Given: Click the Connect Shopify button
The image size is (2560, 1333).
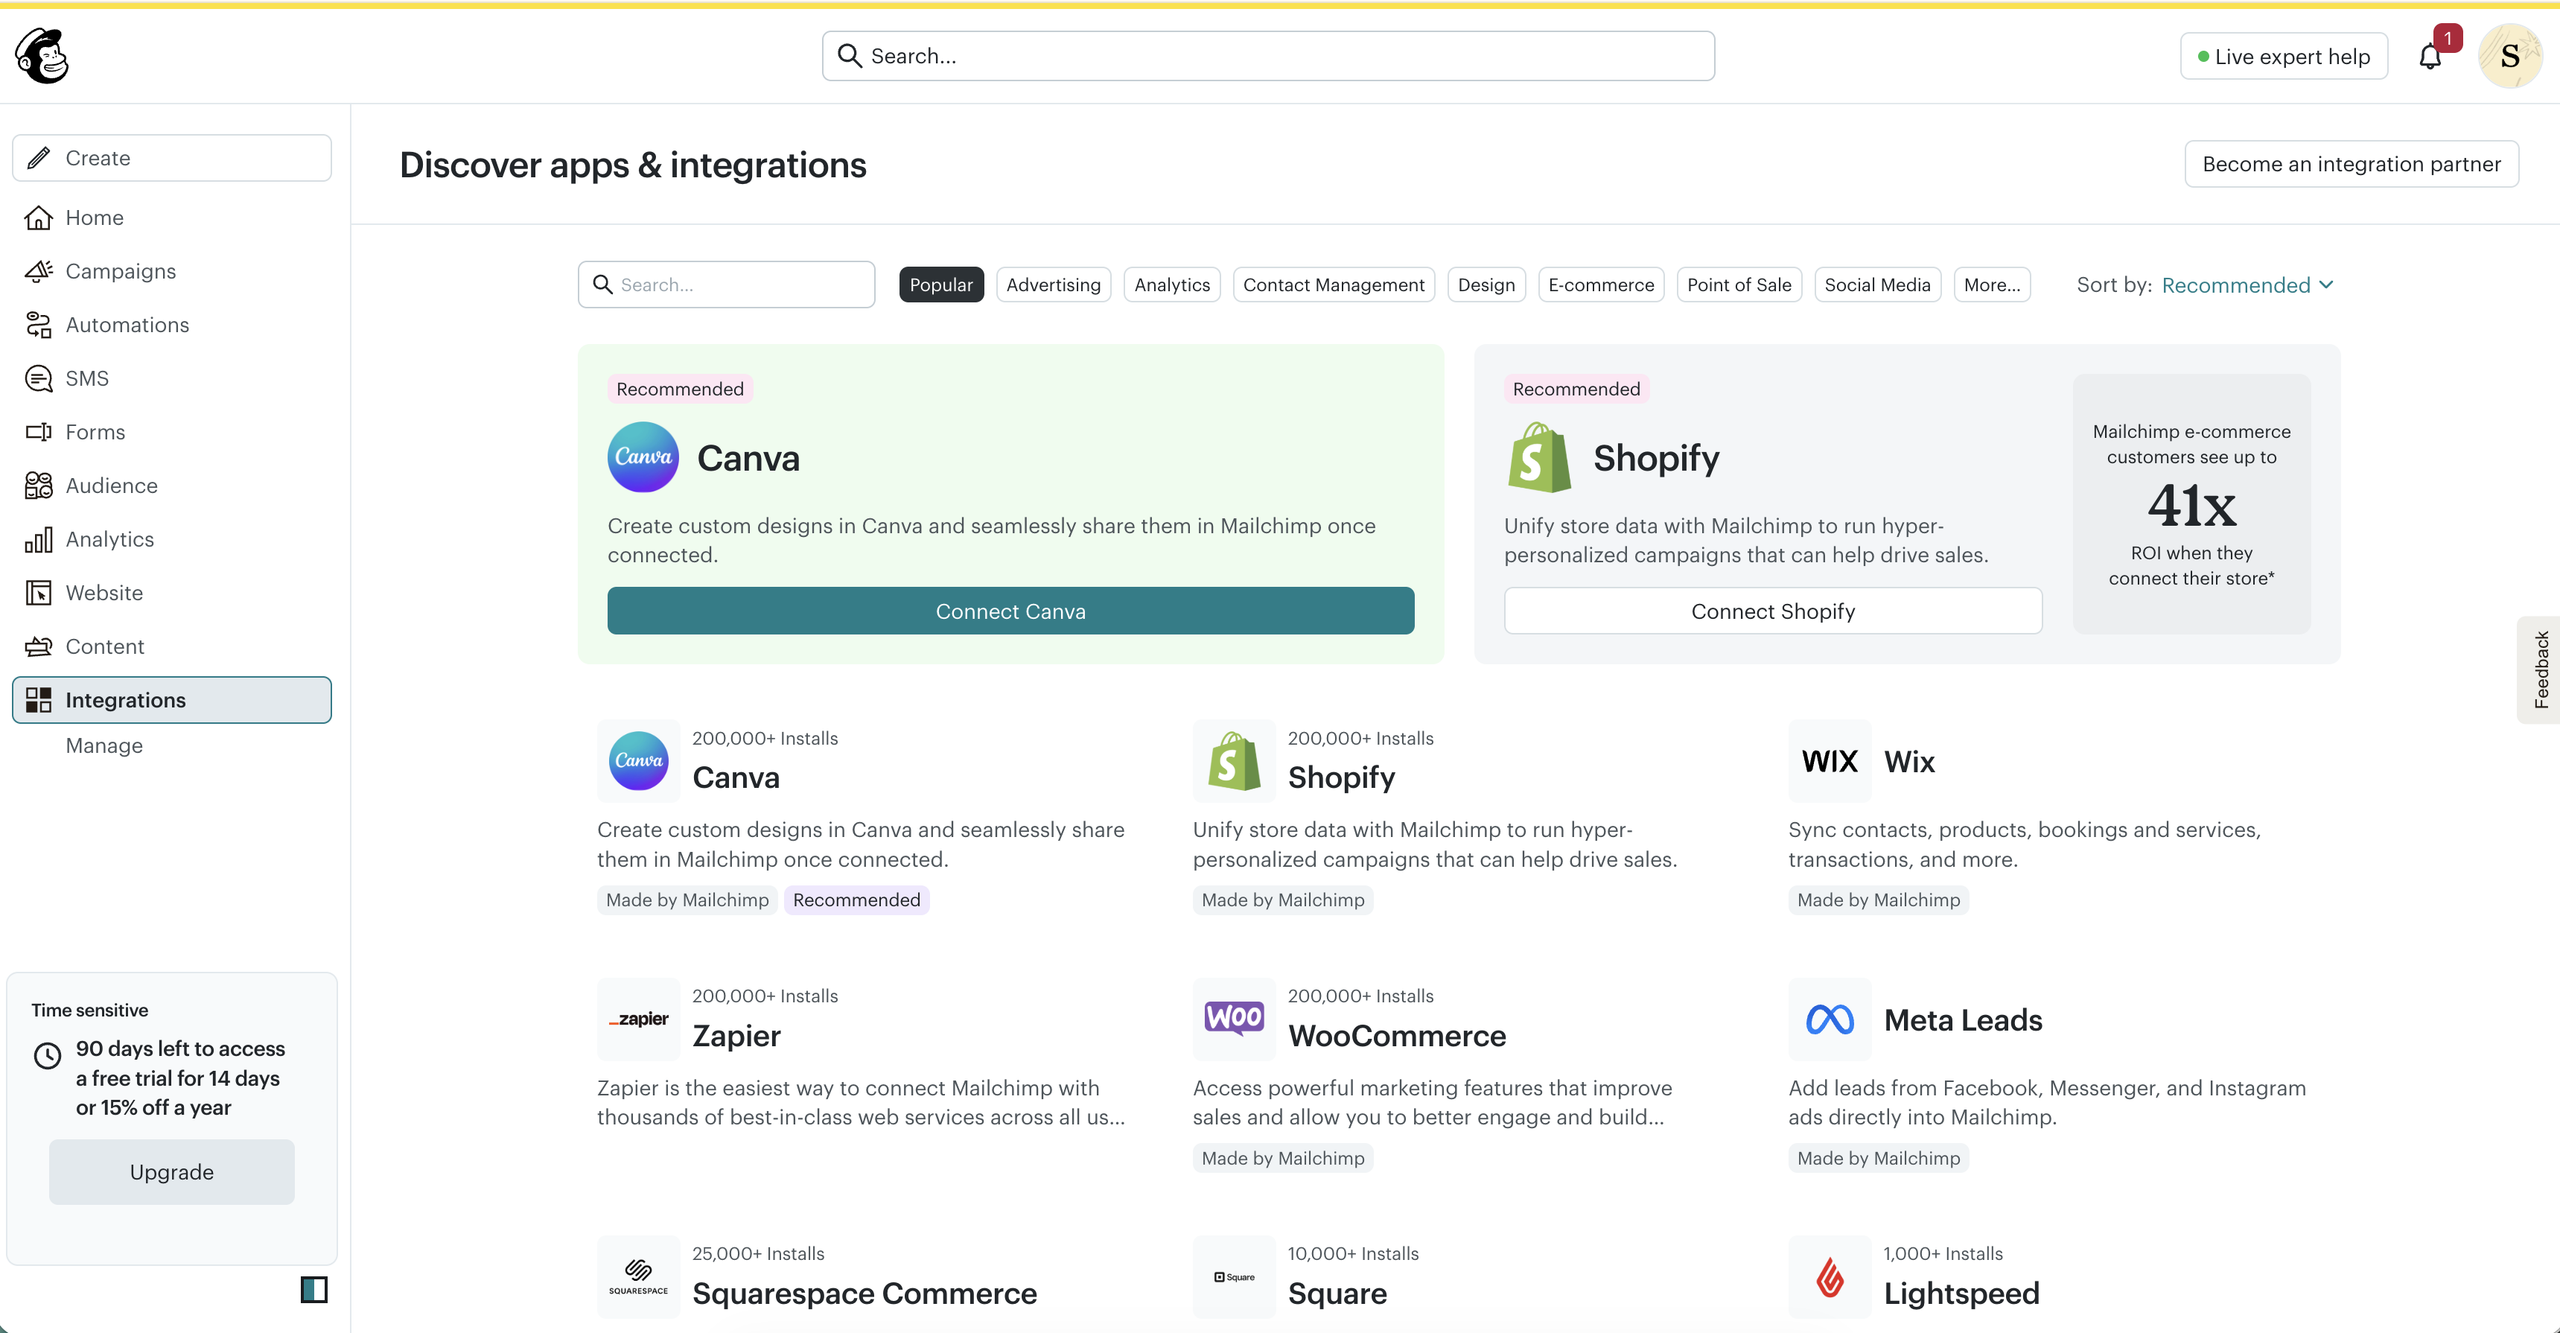Looking at the screenshot, I should point(1773,611).
